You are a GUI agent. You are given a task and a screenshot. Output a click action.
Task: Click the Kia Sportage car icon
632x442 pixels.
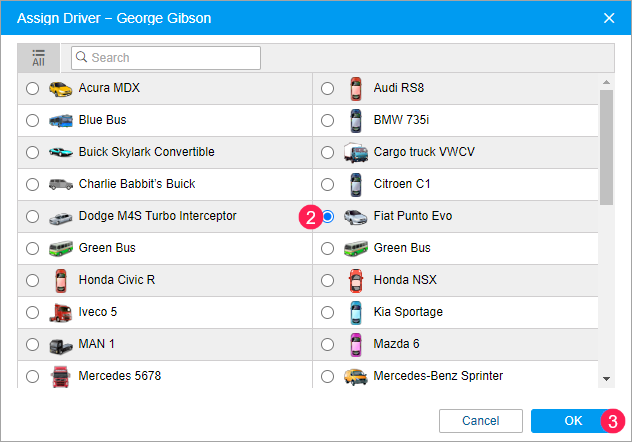point(355,312)
